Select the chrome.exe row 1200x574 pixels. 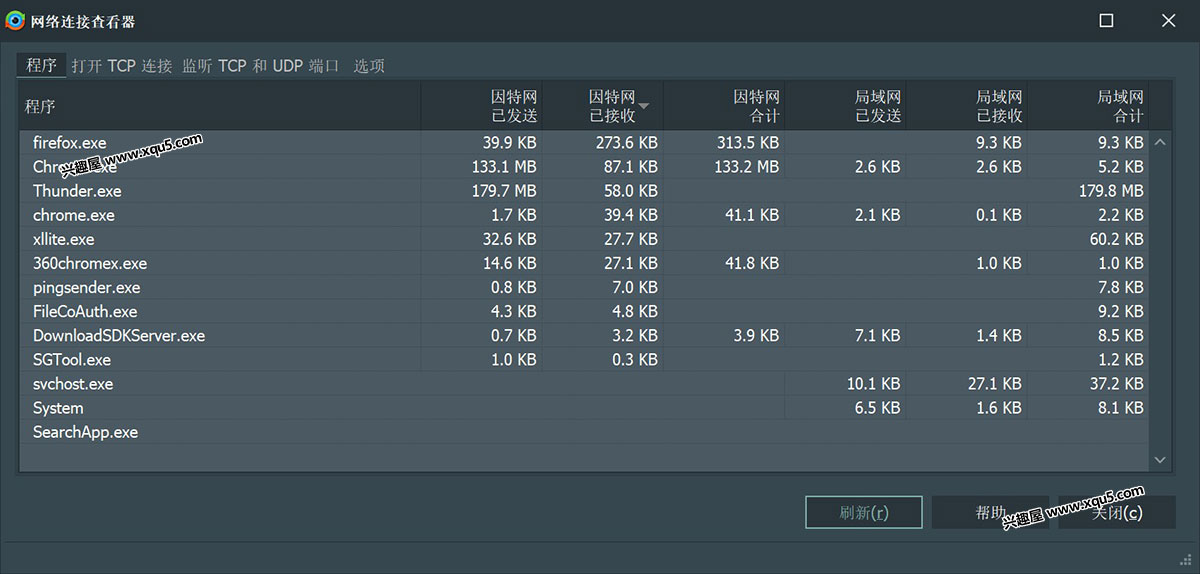pos(584,215)
